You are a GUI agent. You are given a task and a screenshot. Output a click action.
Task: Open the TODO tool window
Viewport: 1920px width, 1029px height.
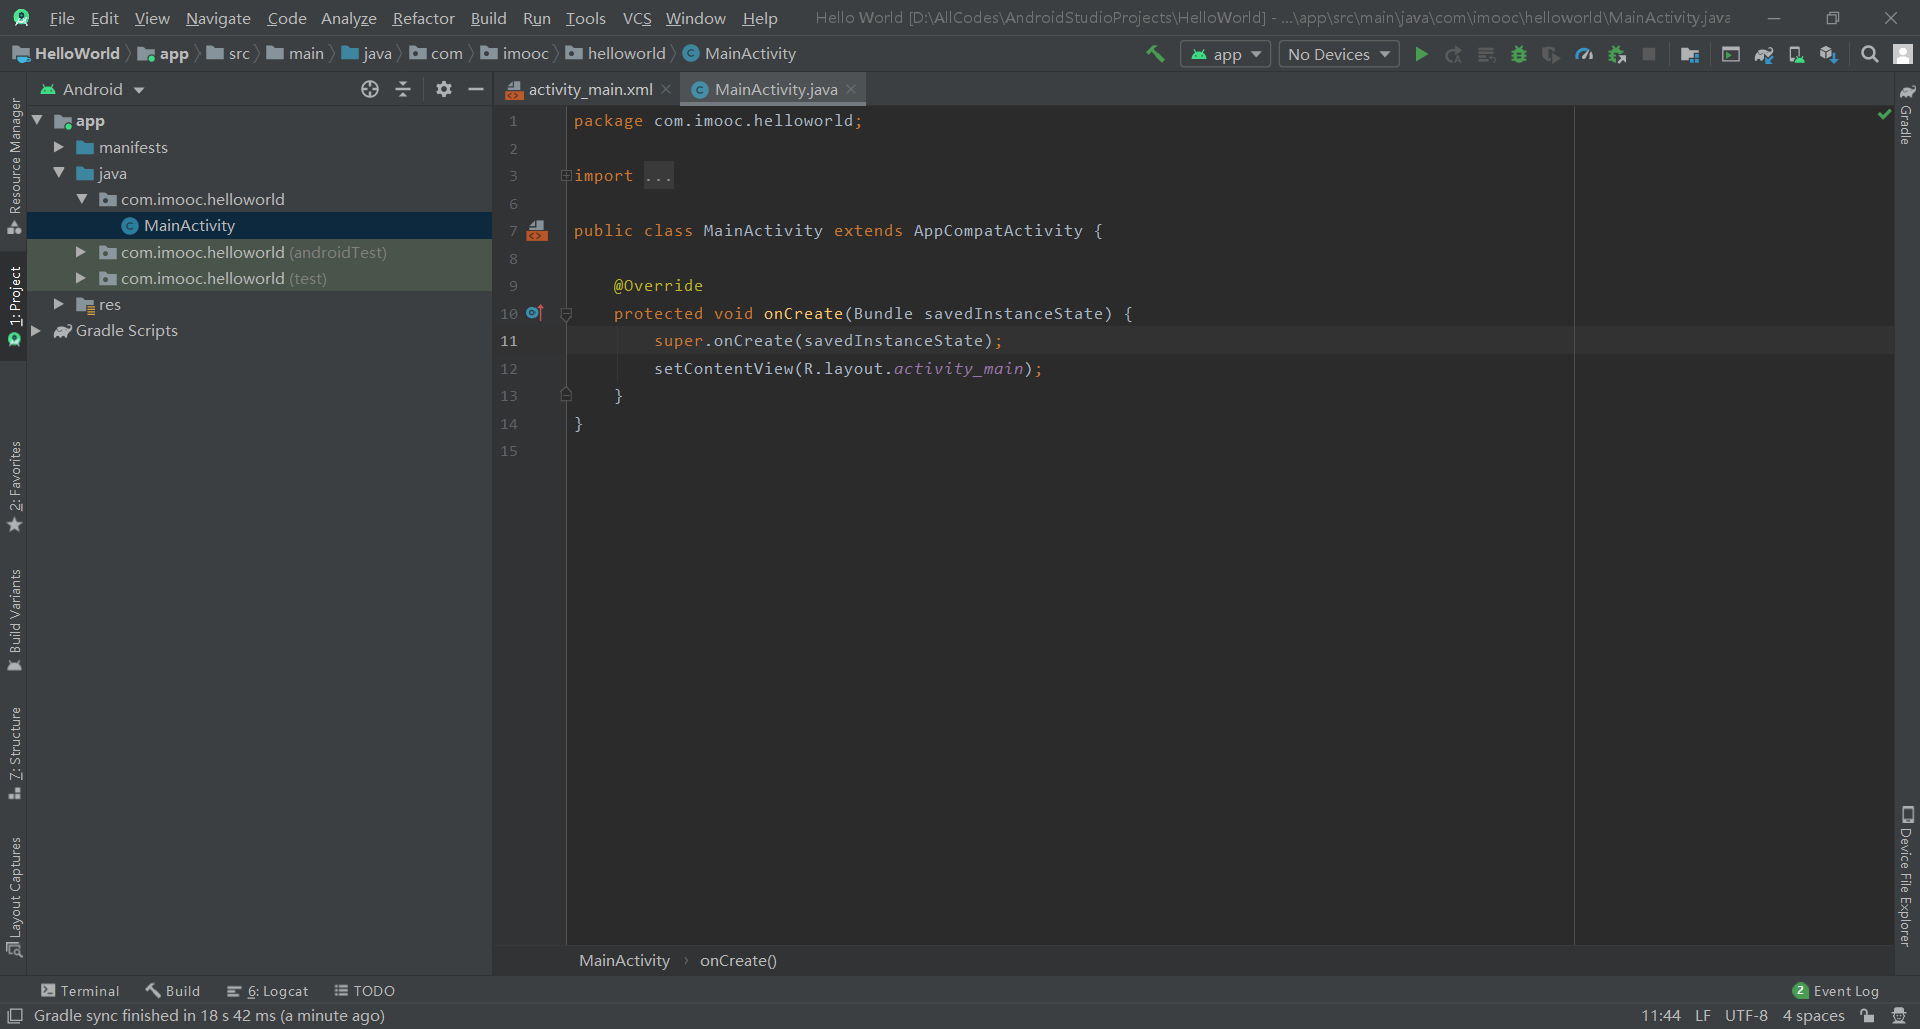[x=365, y=991]
